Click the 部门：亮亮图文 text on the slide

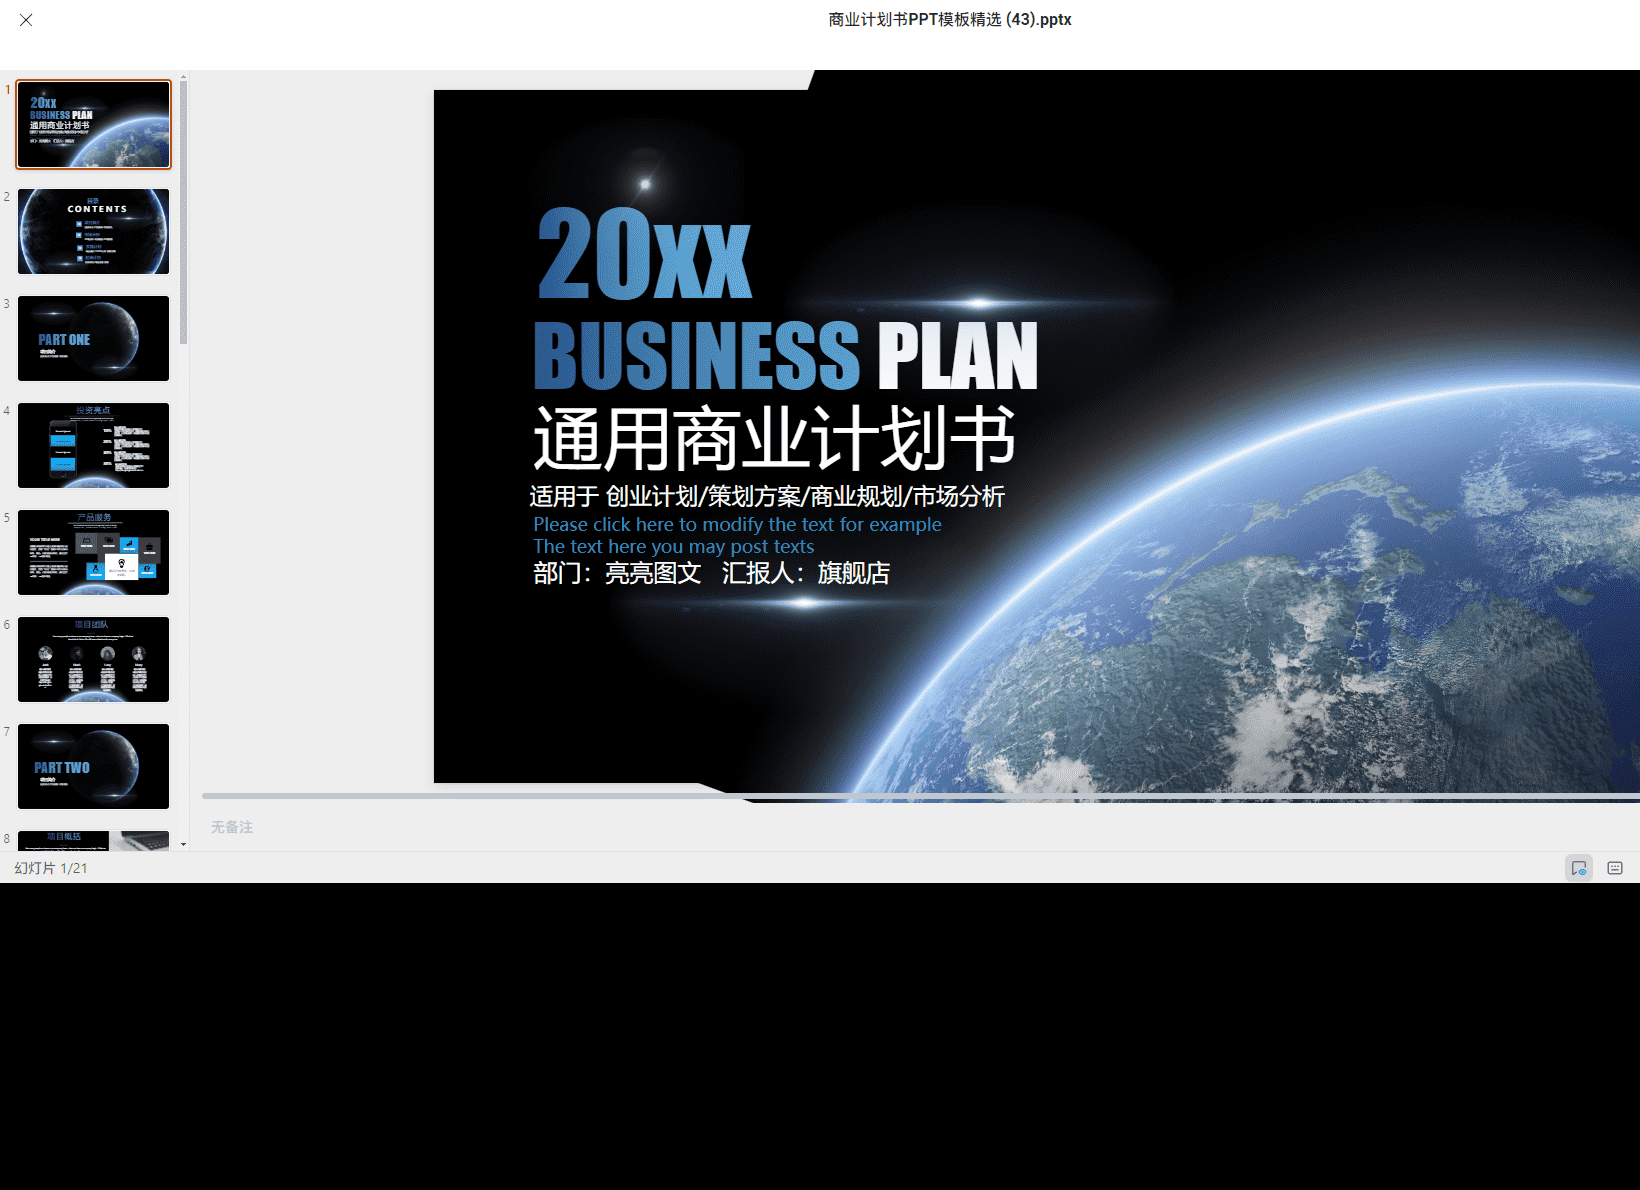point(617,573)
